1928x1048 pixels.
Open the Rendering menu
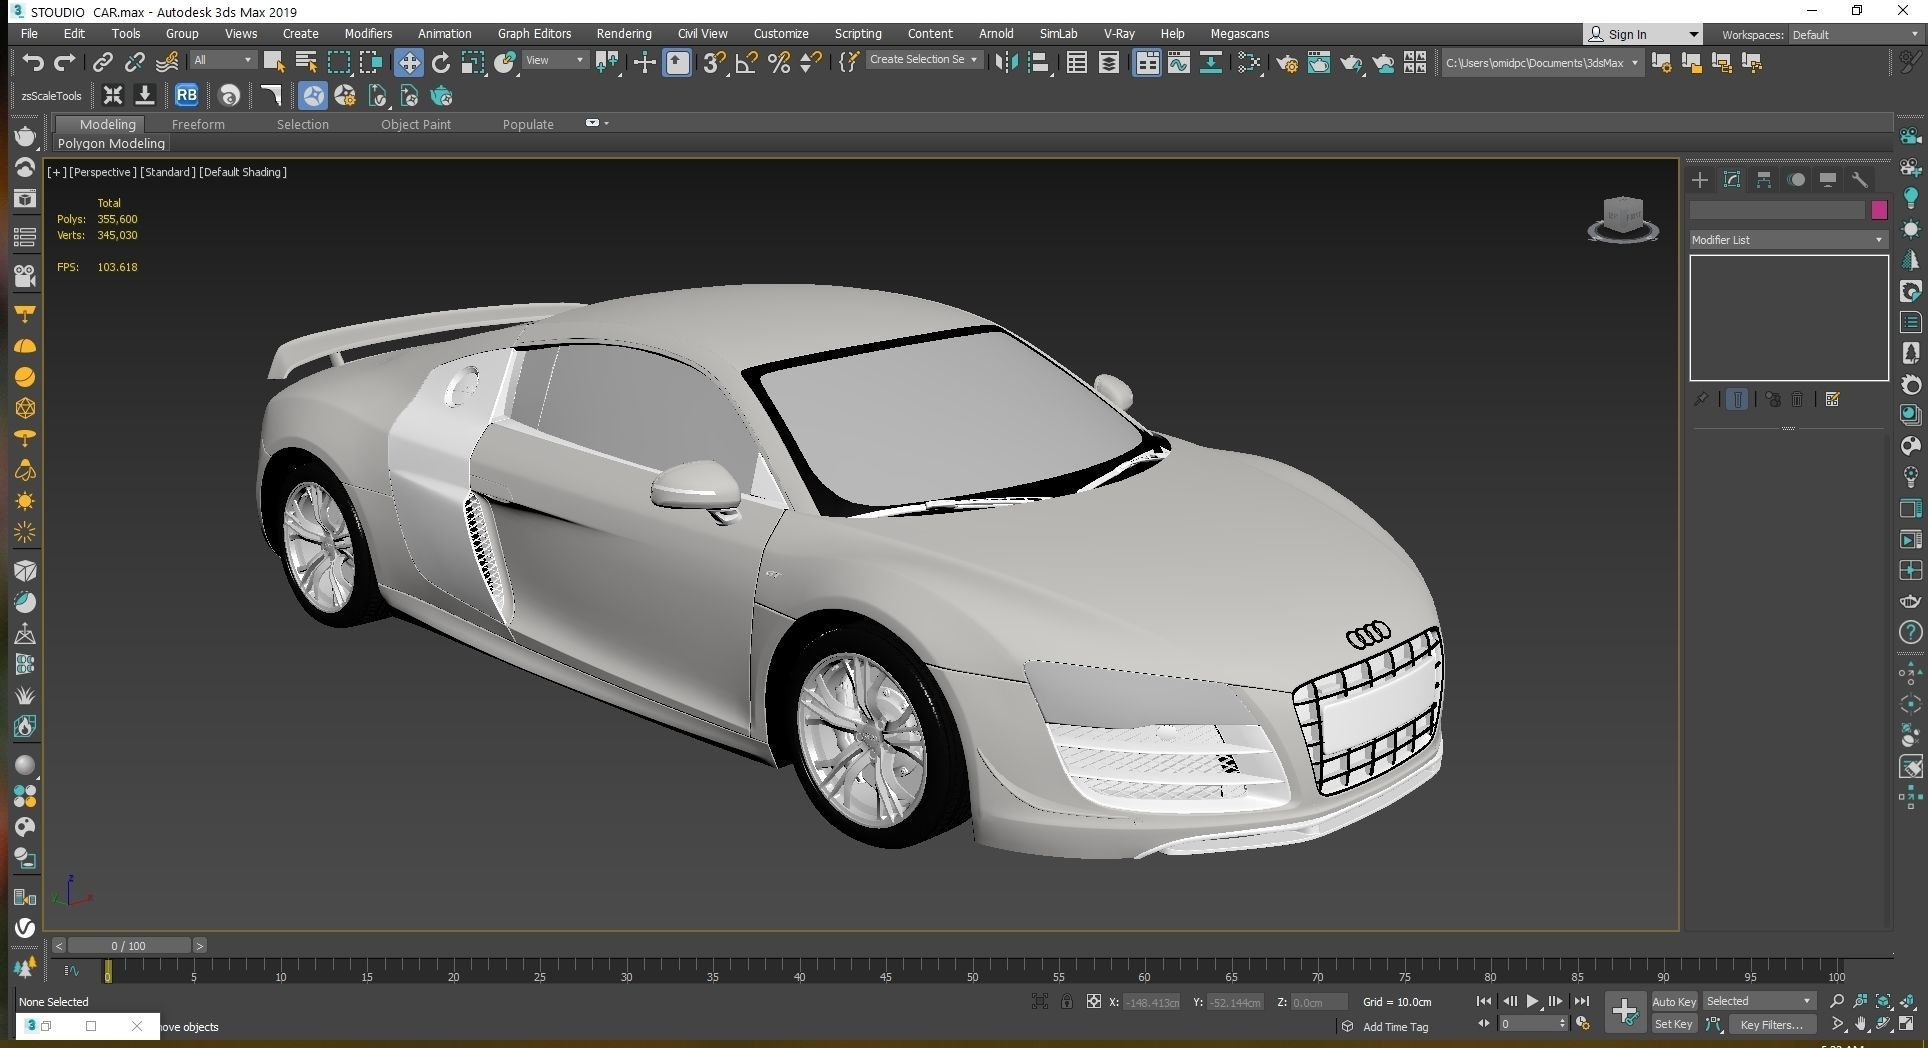tap(624, 33)
